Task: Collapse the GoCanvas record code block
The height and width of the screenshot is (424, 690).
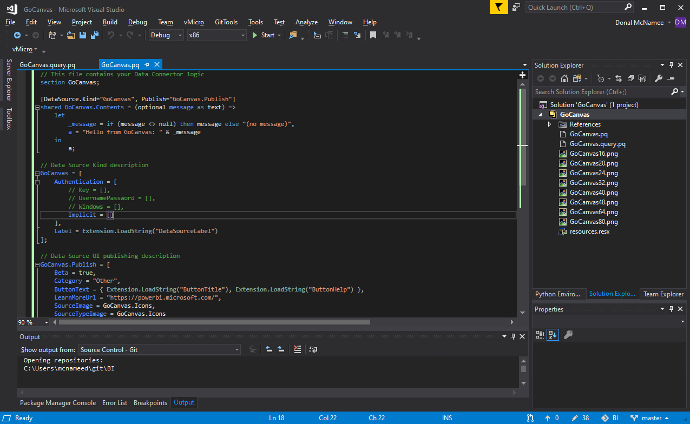Action: pos(37,173)
